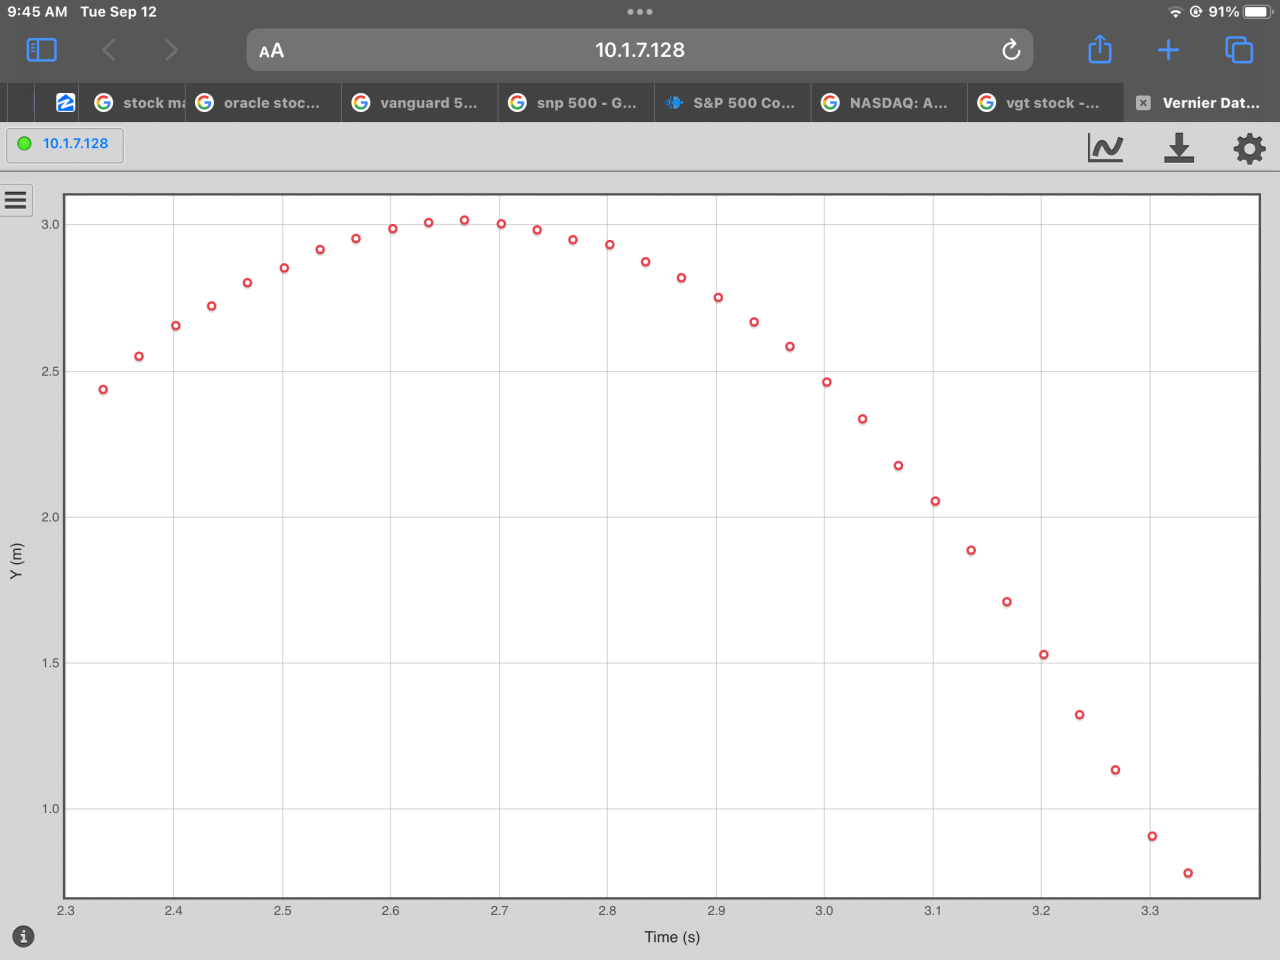
Task: Open the hamburger menu beside graph
Action: 16,200
